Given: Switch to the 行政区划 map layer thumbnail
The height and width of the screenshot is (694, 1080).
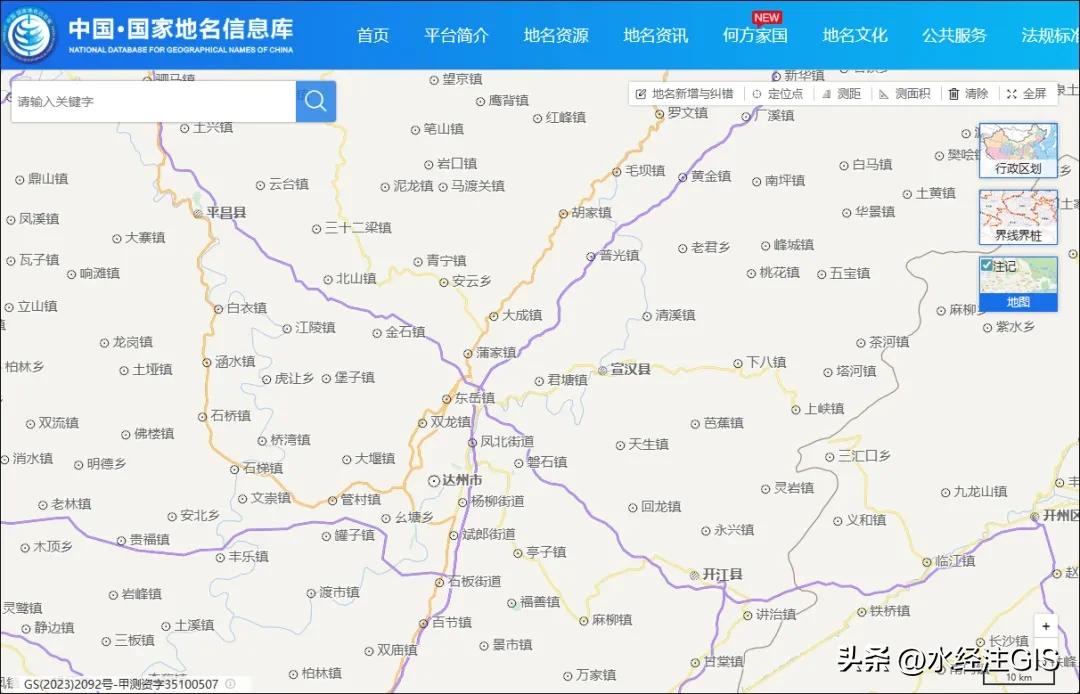Looking at the screenshot, I should coord(1018,151).
